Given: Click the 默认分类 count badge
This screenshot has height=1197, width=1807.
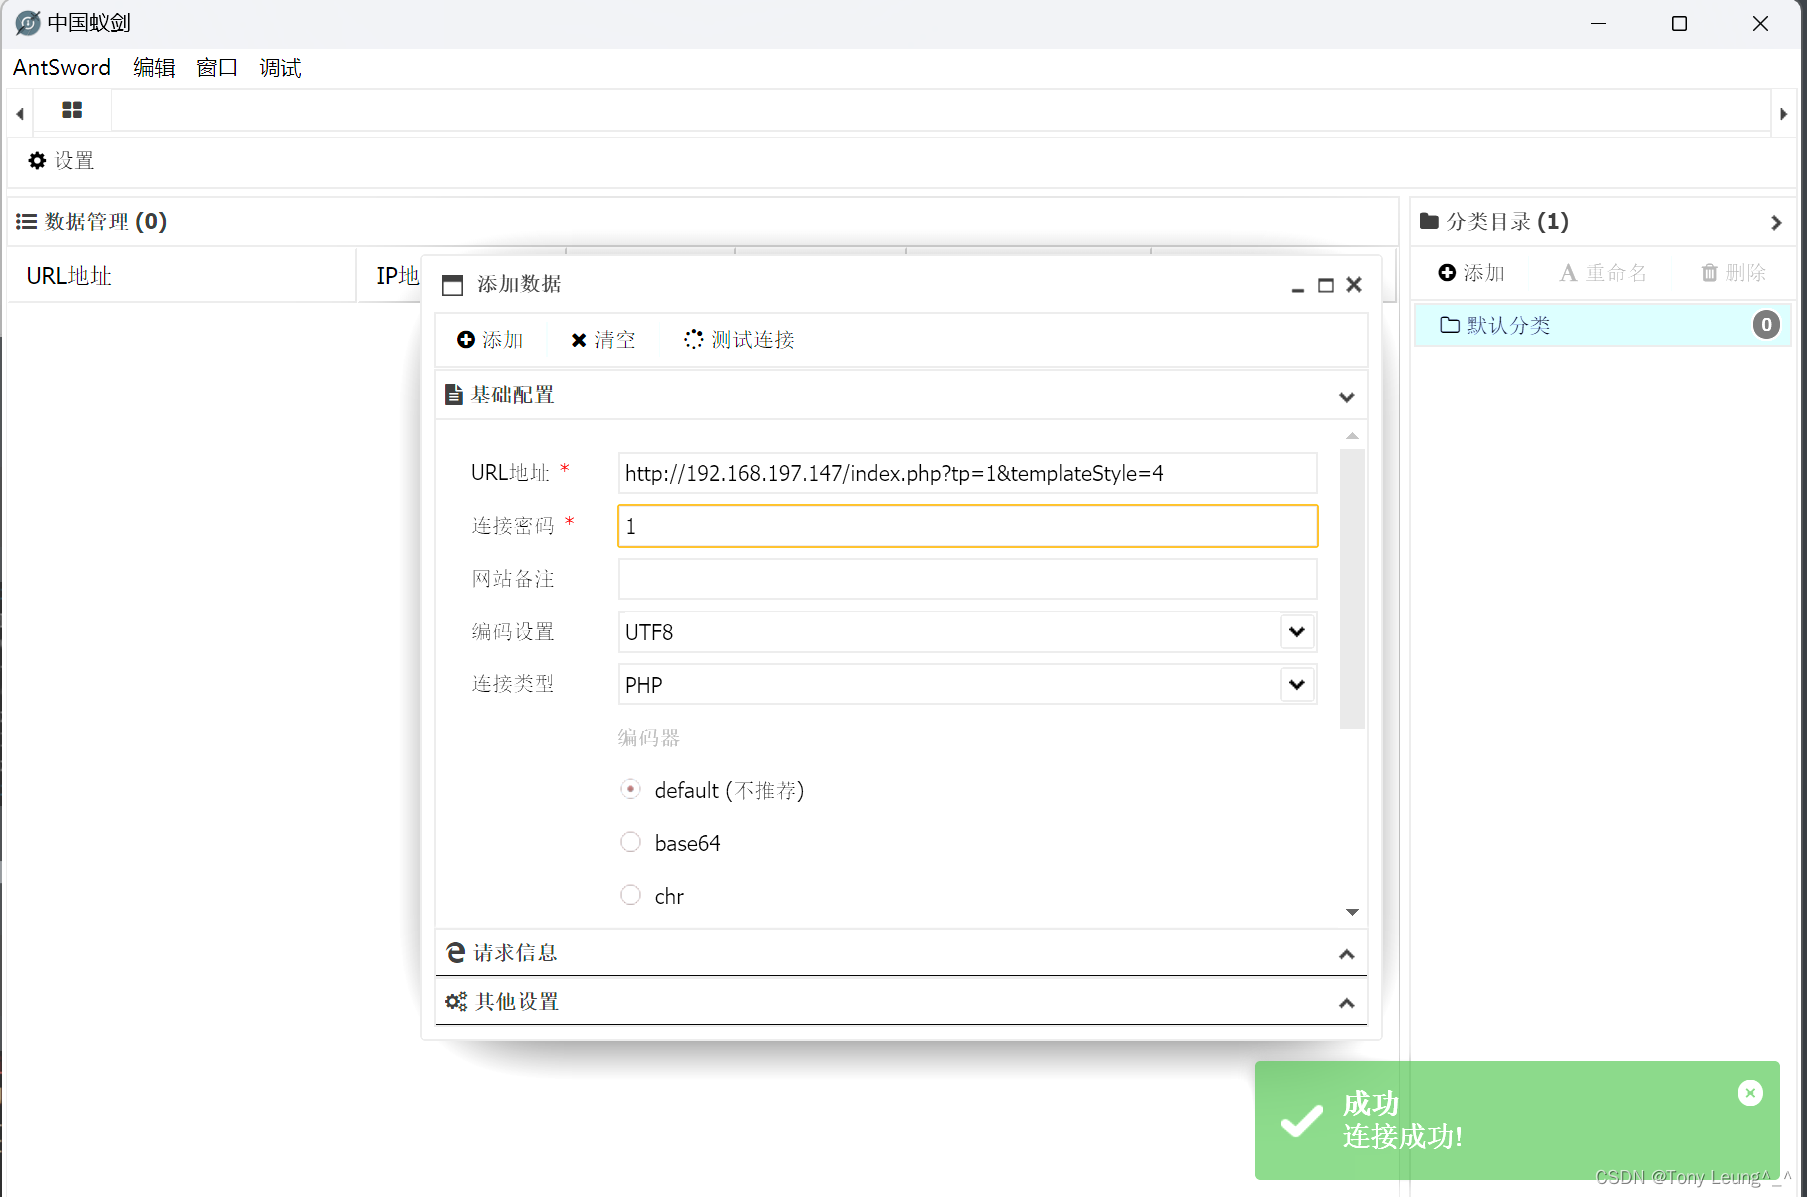Looking at the screenshot, I should (1766, 325).
